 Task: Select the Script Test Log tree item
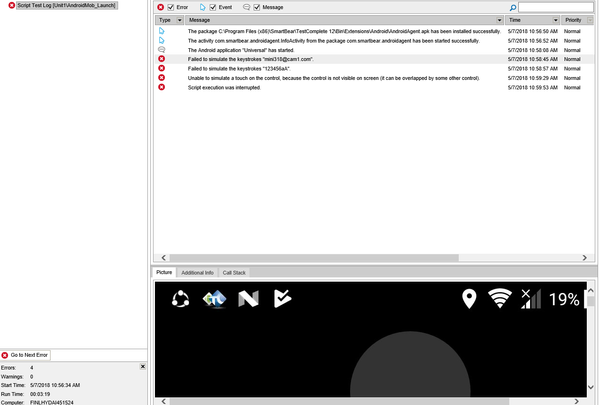coord(66,5)
